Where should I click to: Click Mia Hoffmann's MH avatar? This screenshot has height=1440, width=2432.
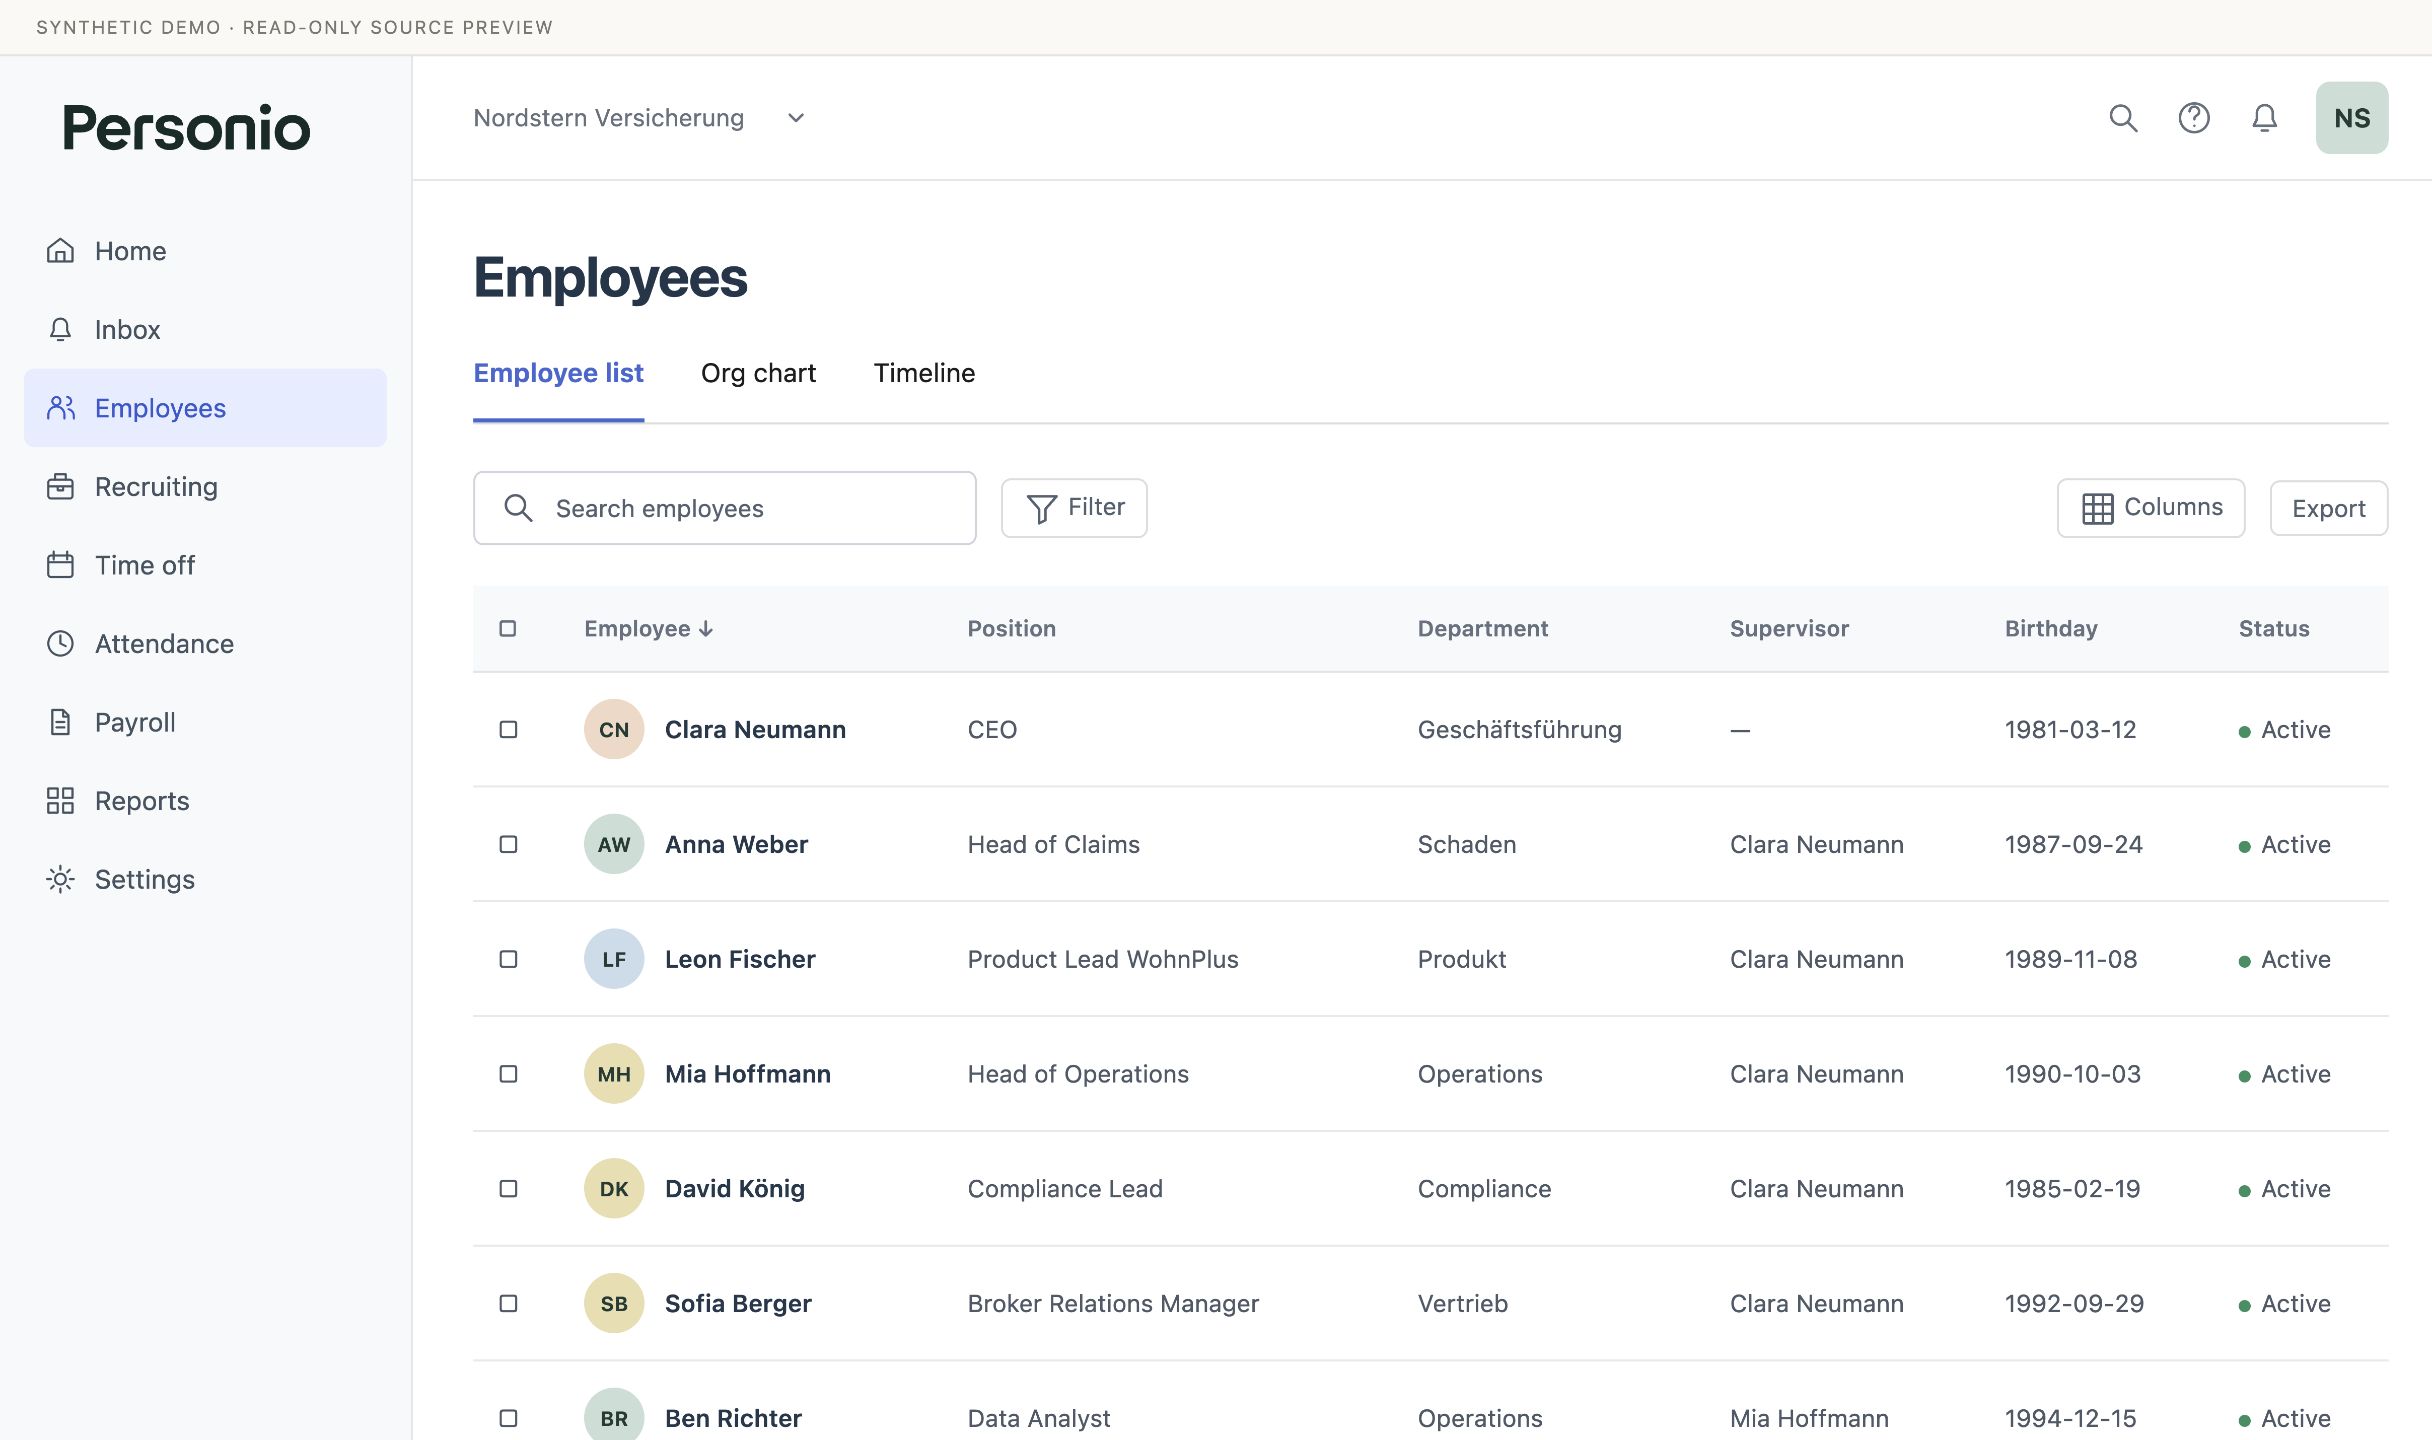click(x=614, y=1074)
